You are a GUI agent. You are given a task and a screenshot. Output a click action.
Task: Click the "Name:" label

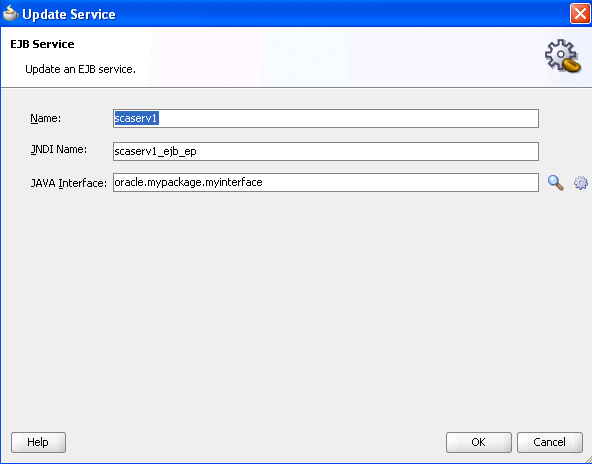pyautogui.click(x=46, y=118)
